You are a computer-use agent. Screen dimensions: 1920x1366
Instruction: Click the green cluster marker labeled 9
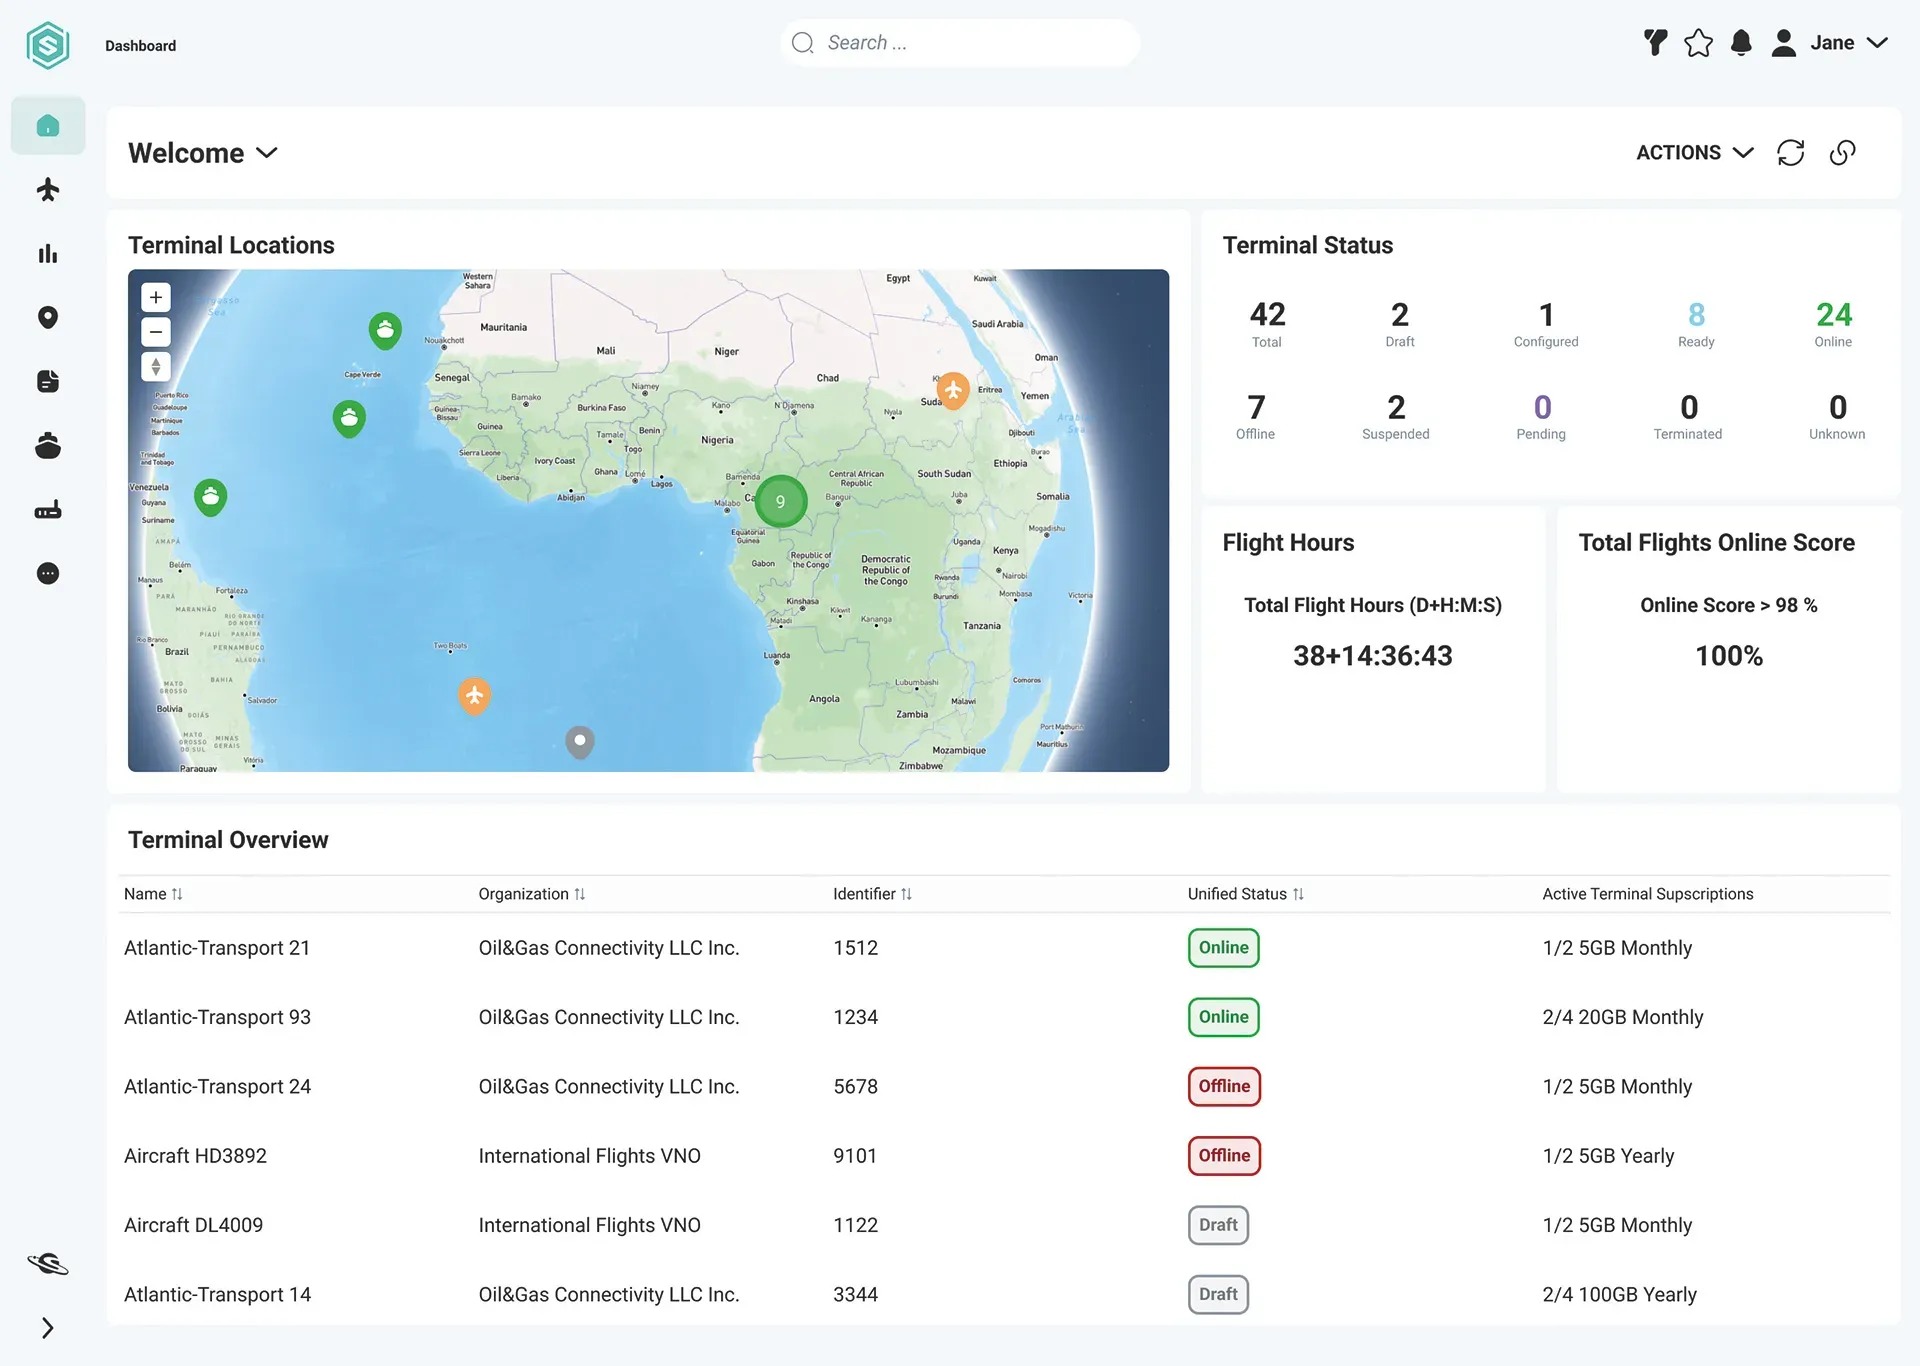click(781, 502)
